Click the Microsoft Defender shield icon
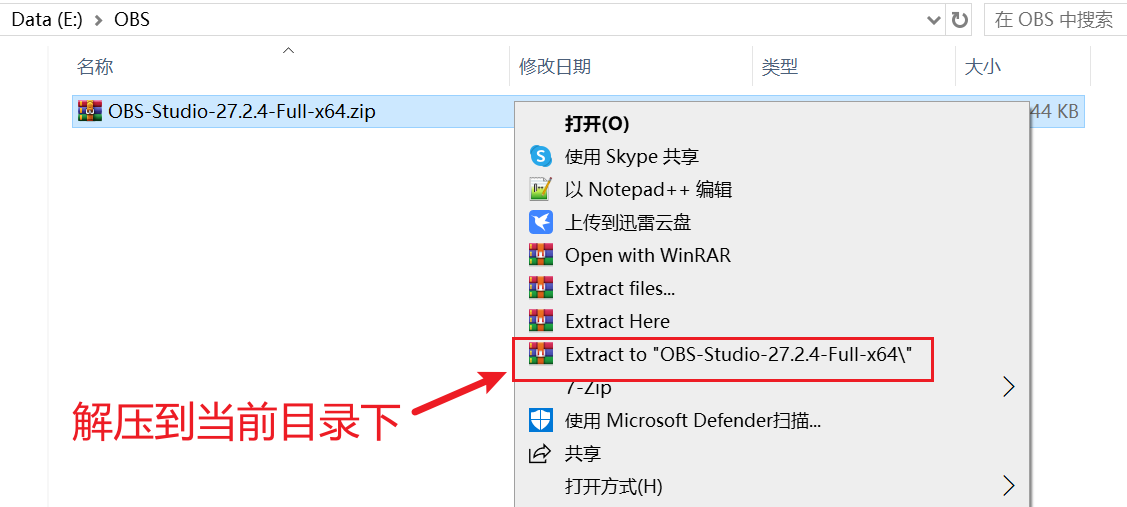The image size is (1127, 507). pos(541,420)
